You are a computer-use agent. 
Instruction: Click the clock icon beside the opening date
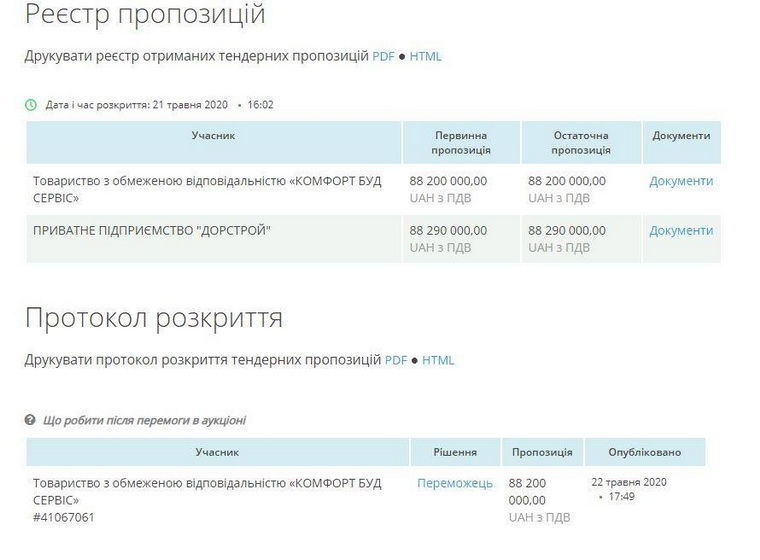[x=31, y=104]
